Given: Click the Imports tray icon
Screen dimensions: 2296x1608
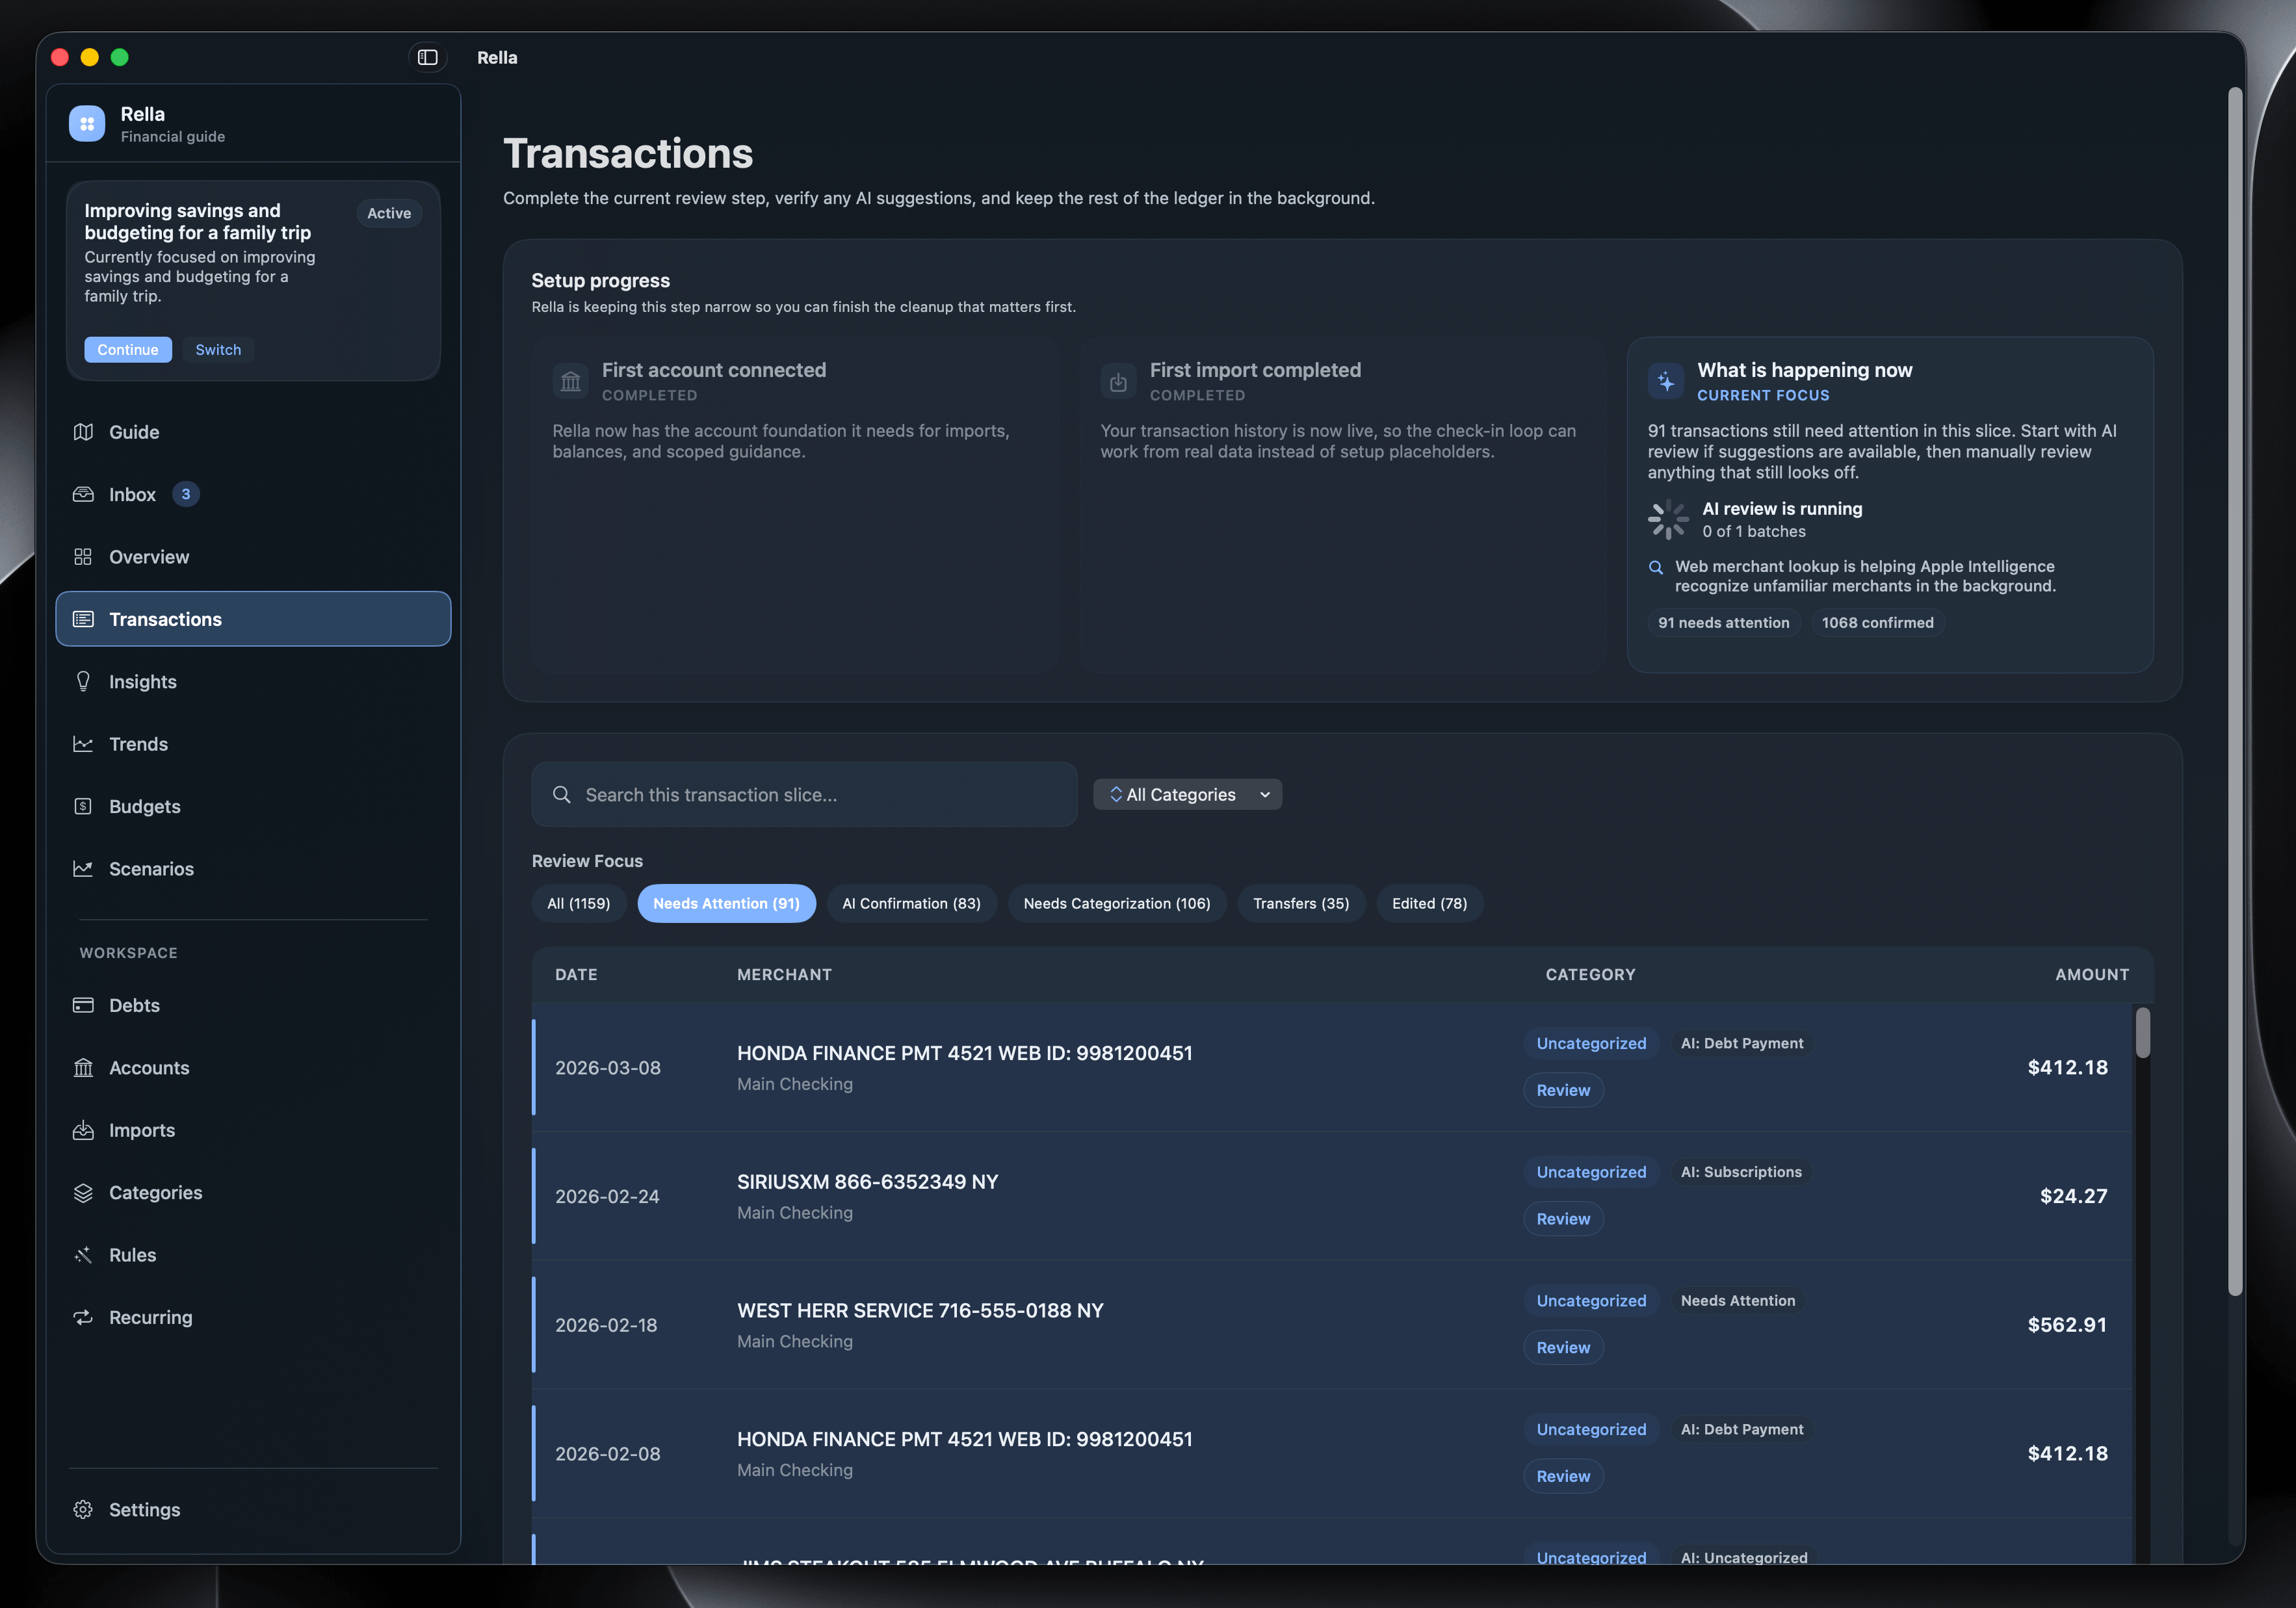Looking at the screenshot, I should point(83,1130).
